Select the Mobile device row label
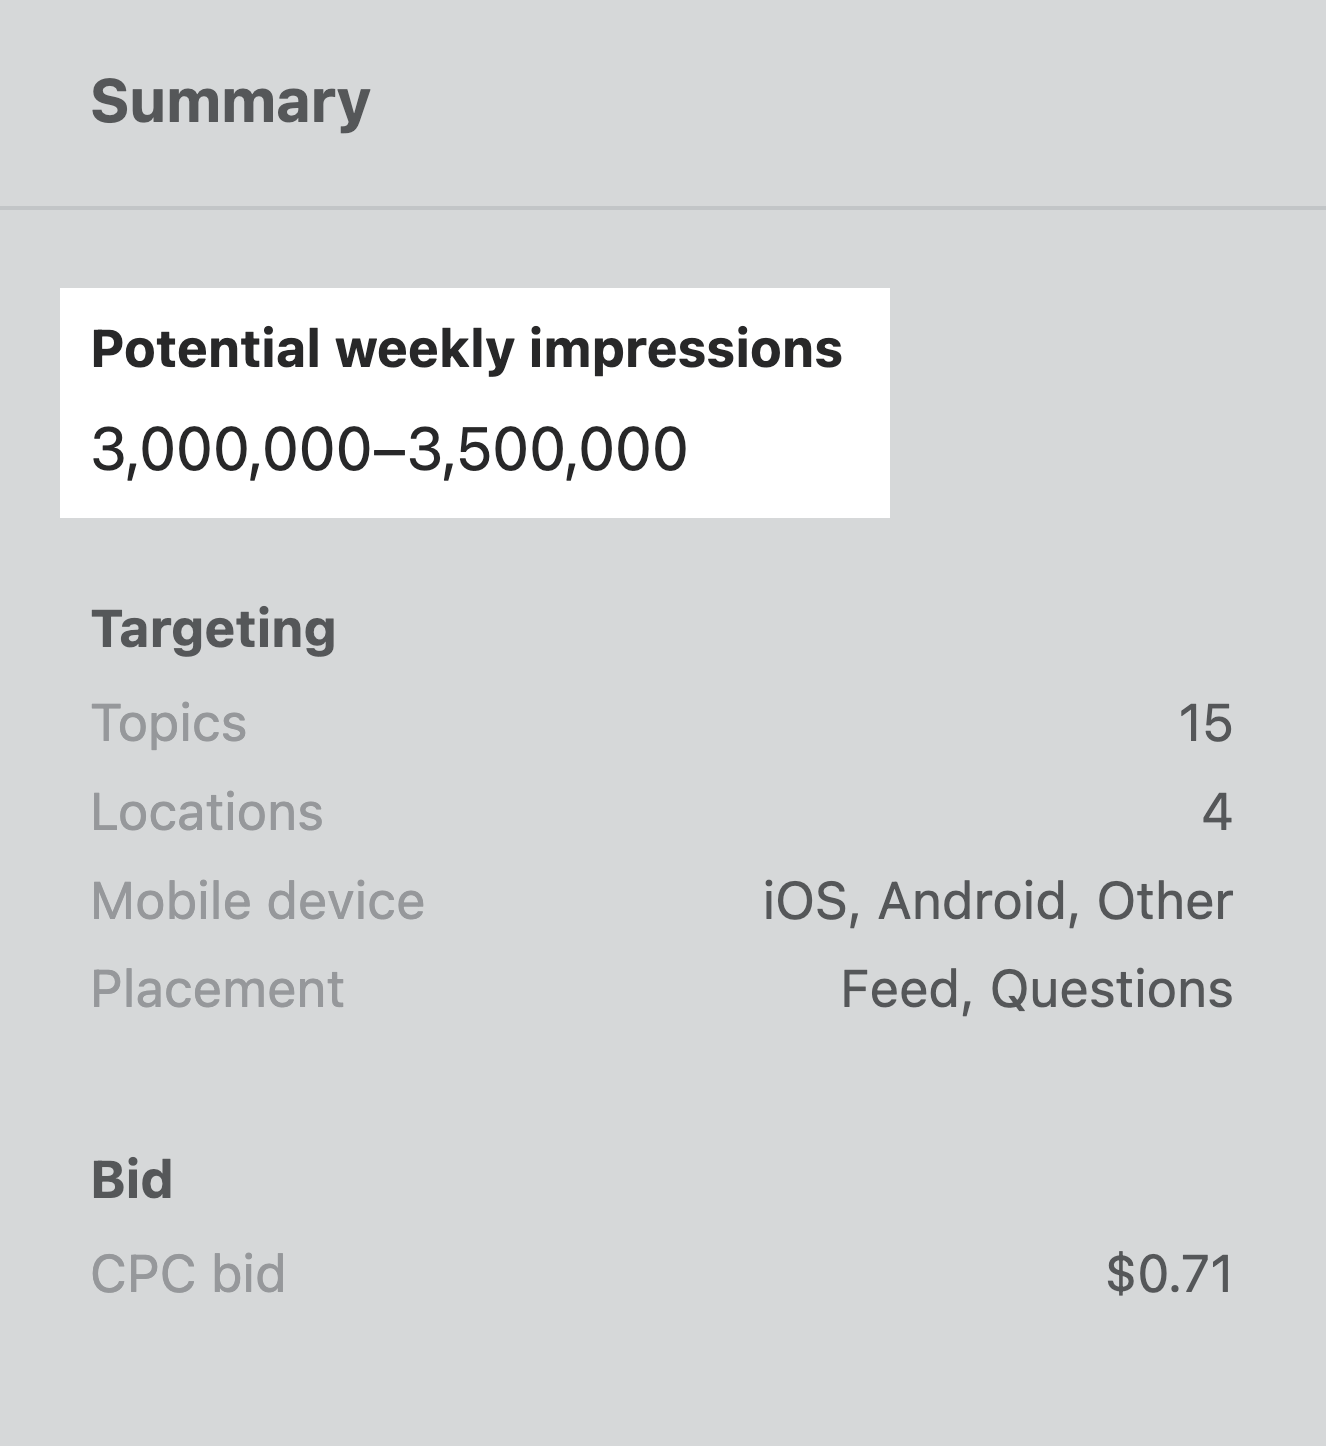 coord(257,900)
